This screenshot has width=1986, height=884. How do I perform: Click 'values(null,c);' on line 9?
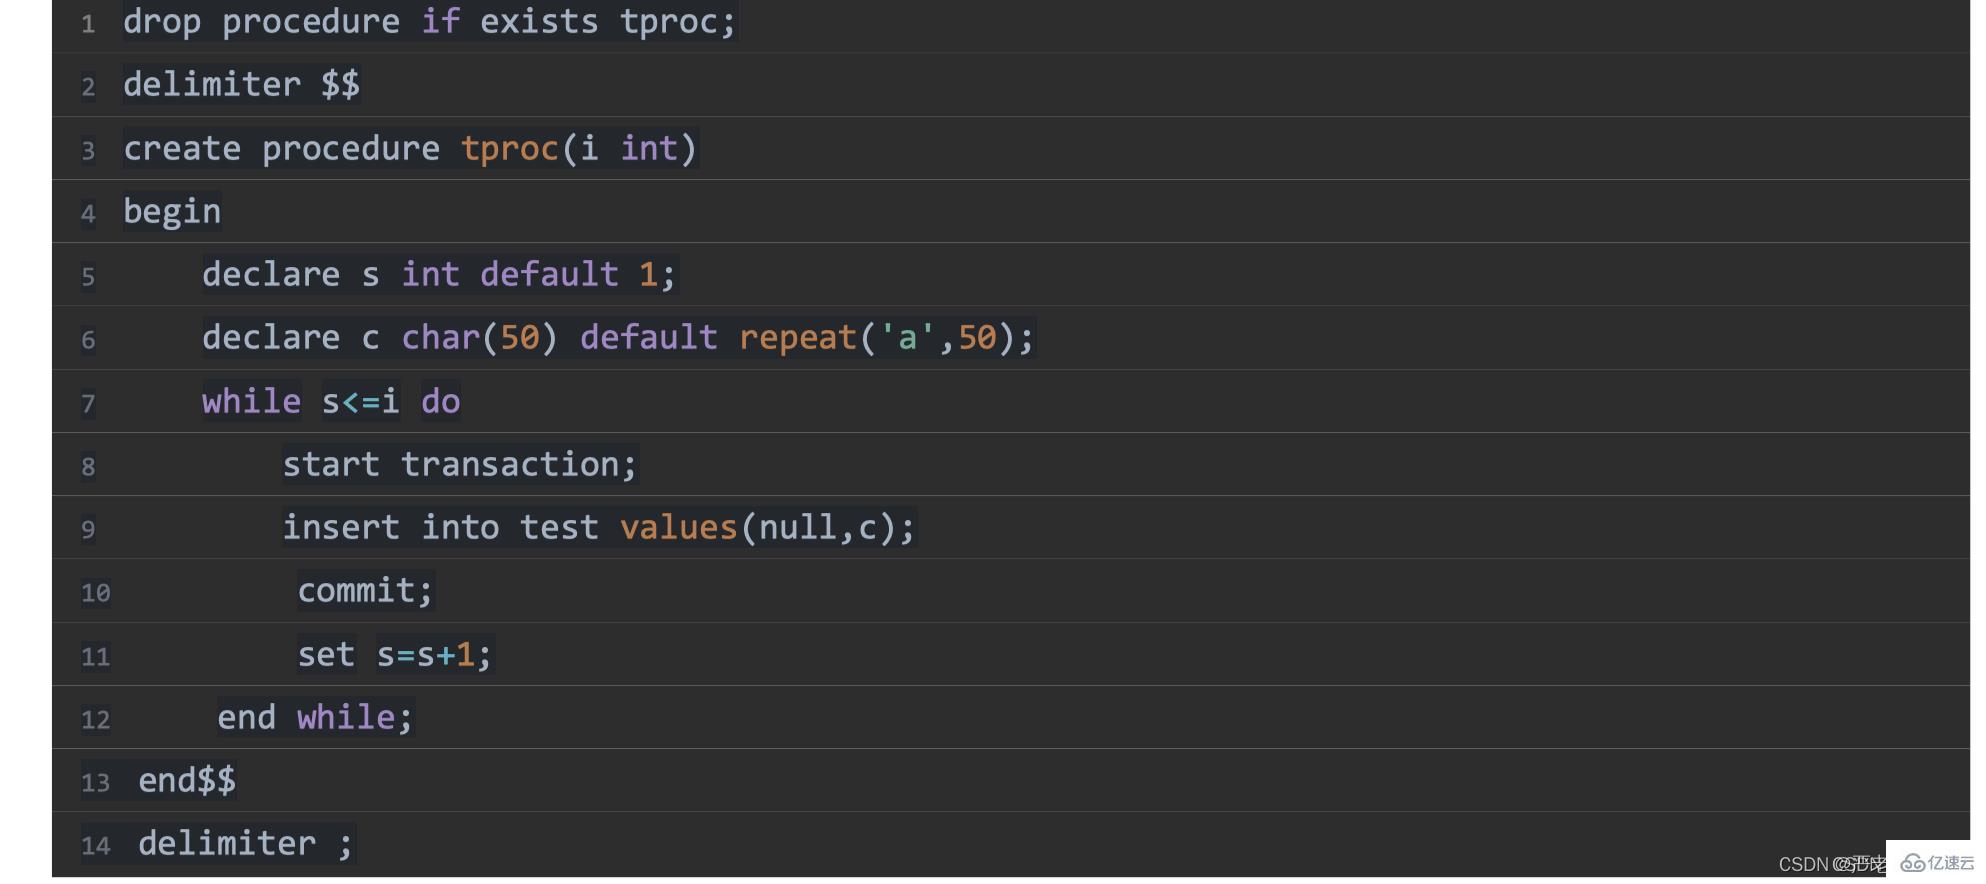pyautogui.click(x=768, y=527)
